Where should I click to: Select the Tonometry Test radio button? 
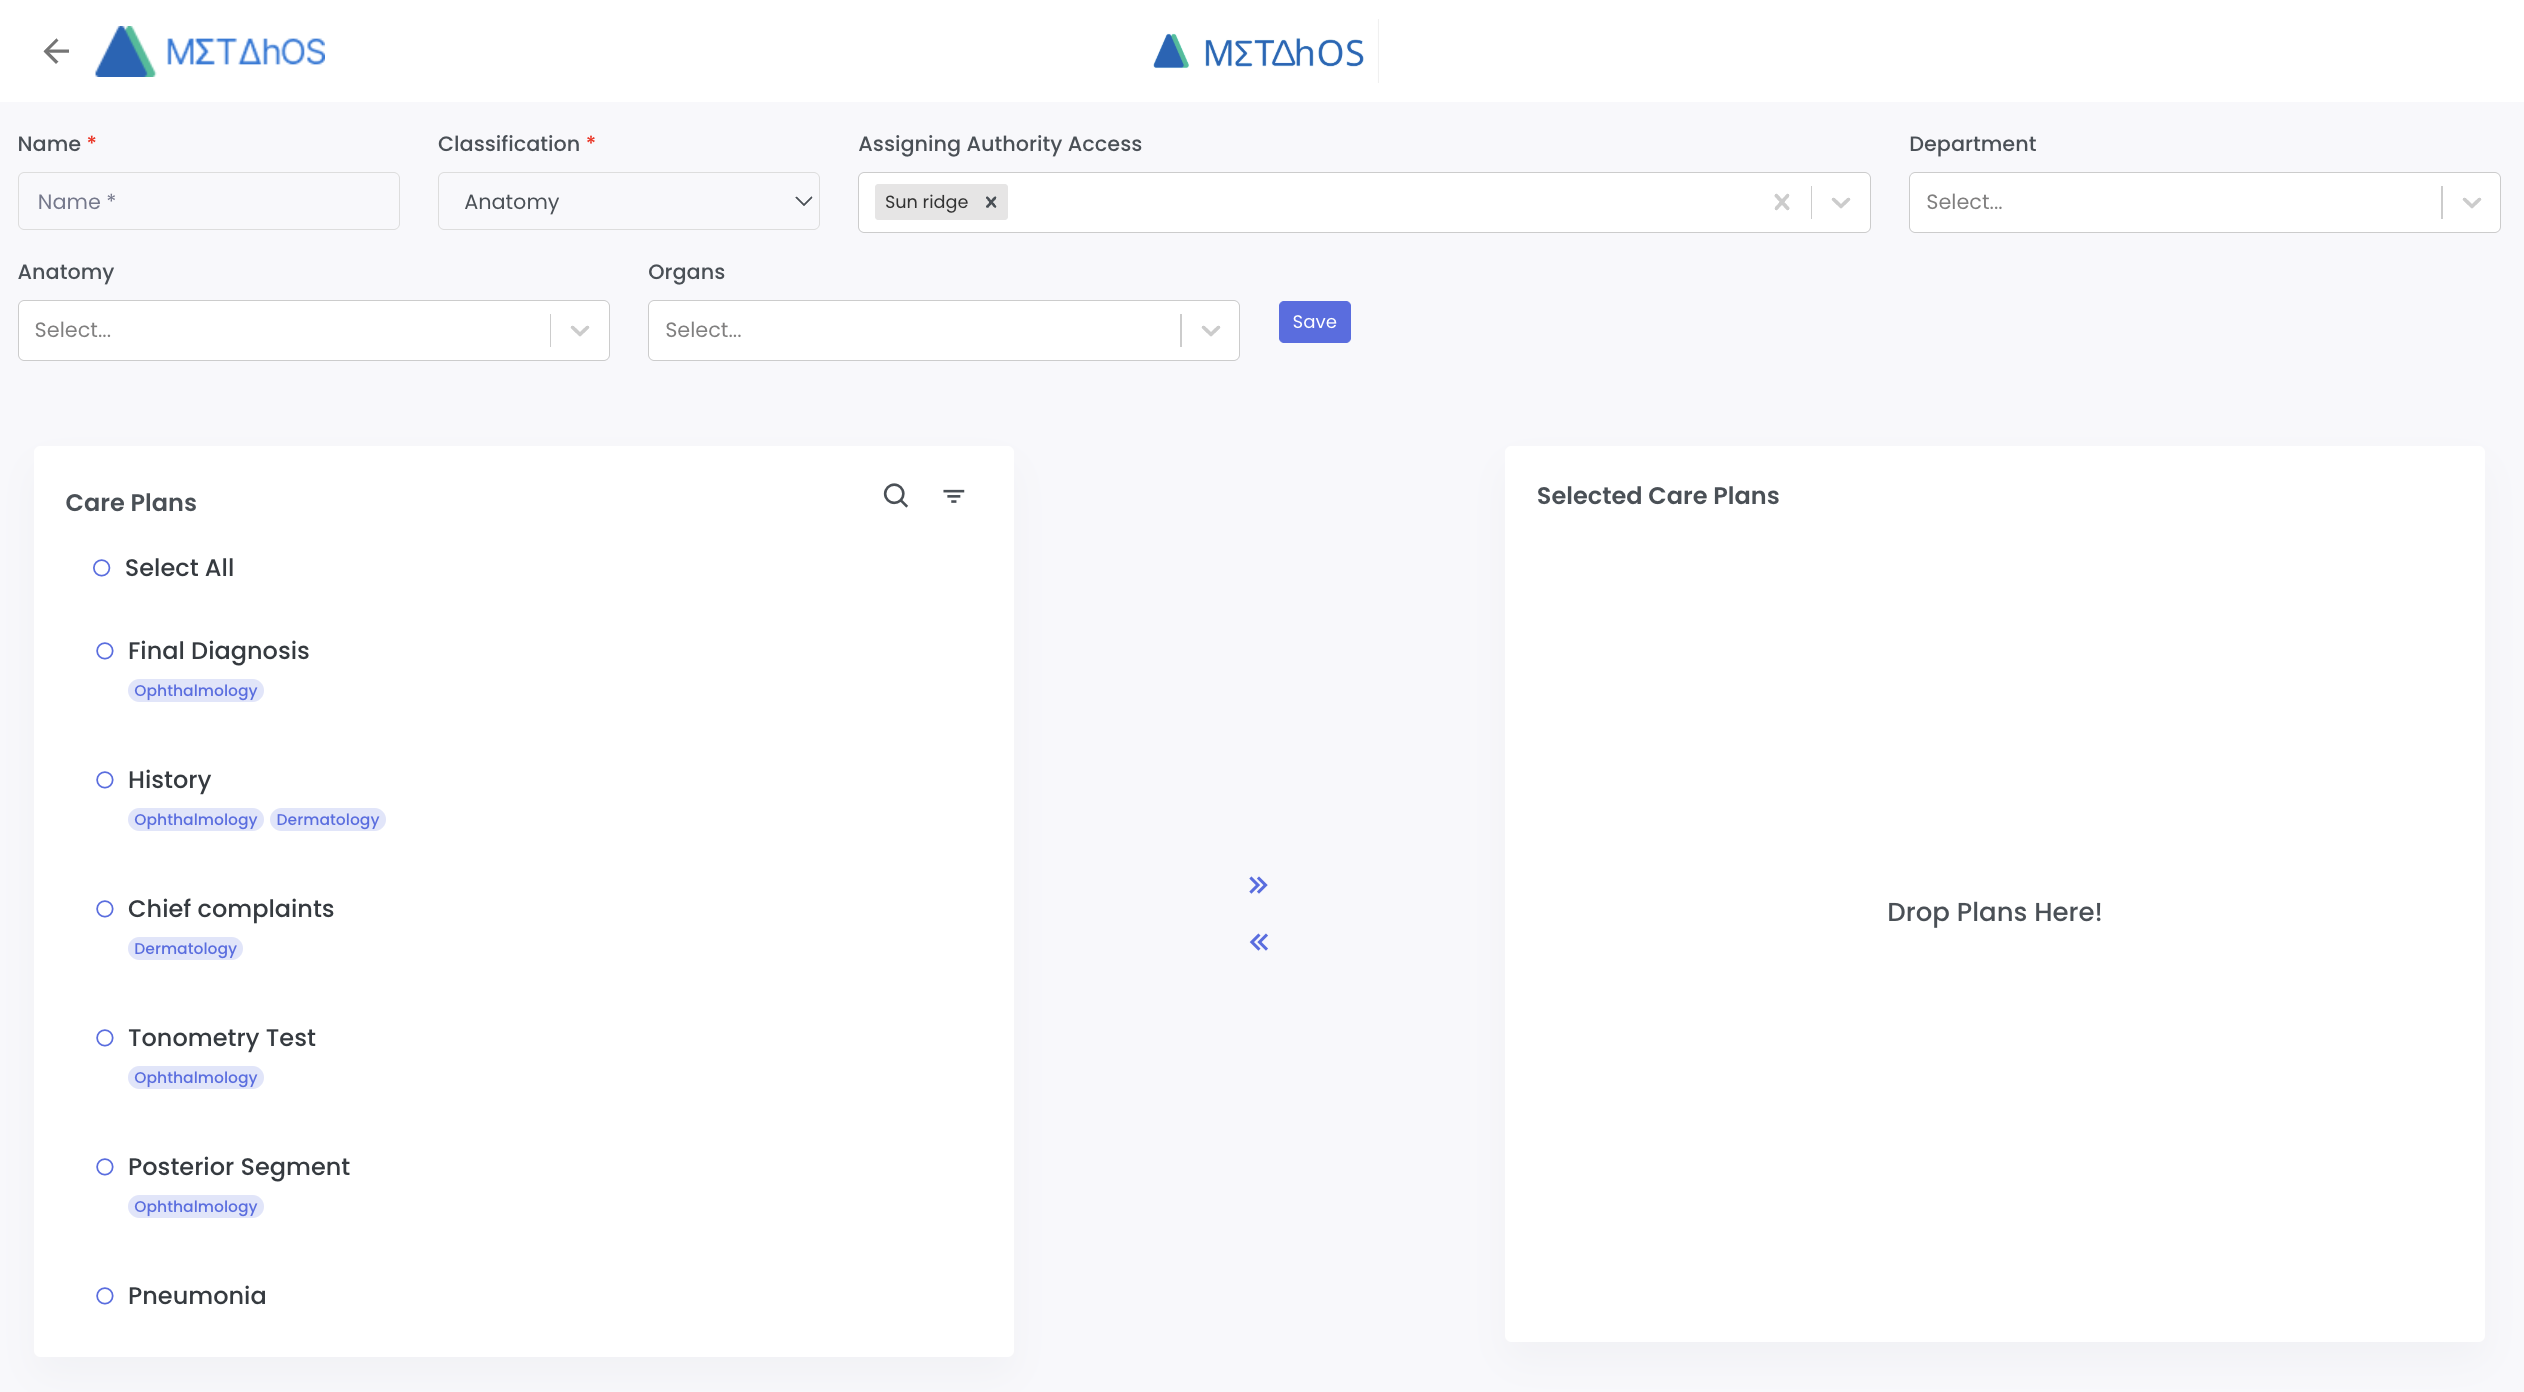pyautogui.click(x=105, y=1038)
